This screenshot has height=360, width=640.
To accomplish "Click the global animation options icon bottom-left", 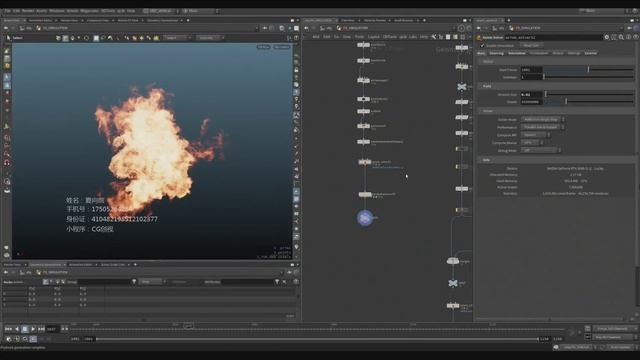I will 9,339.
